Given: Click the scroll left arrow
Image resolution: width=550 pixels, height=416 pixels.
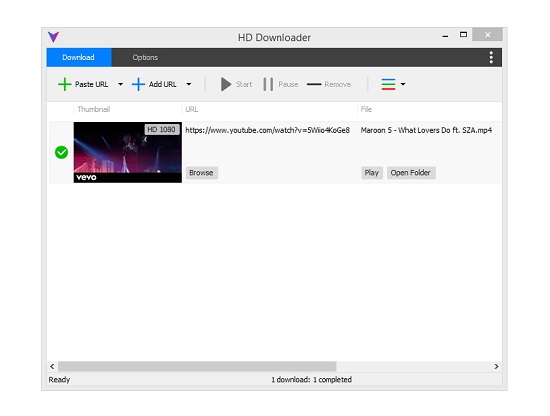Looking at the screenshot, I should click(x=52, y=366).
